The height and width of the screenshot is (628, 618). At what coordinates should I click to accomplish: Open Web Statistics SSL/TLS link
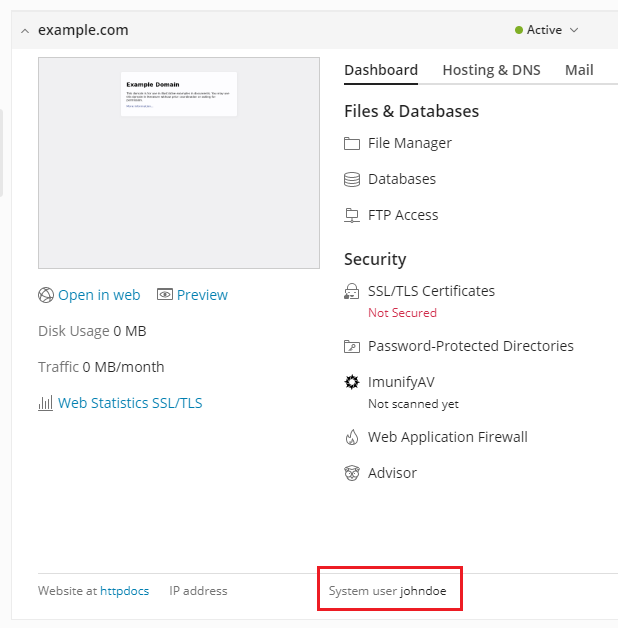pyautogui.click(x=130, y=403)
